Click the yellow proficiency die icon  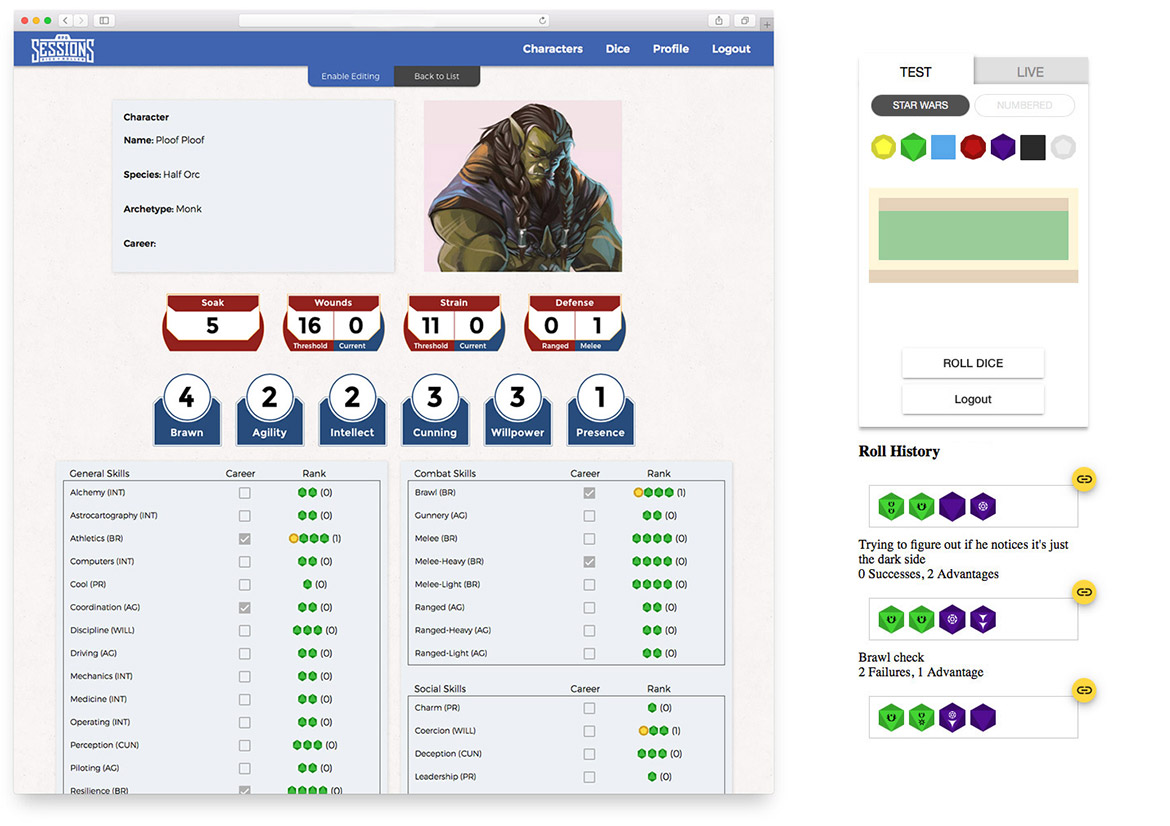pos(884,148)
